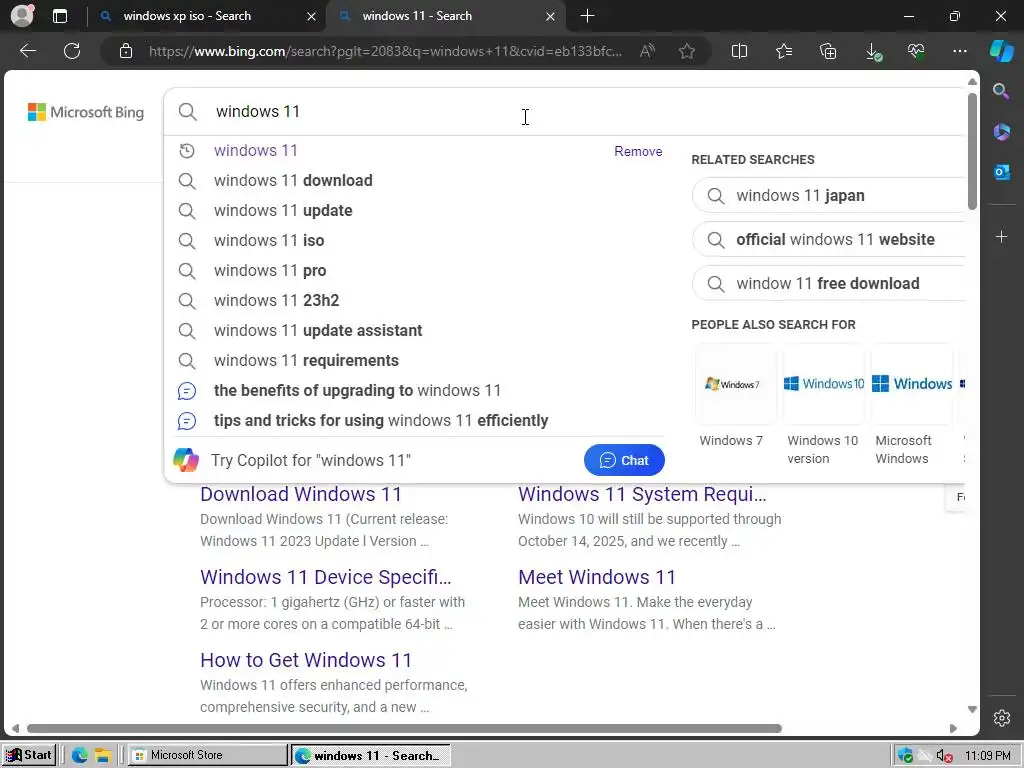Screen dimensions: 1024x768
Task: Click the scroll right arrow
Action: tap(953, 728)
